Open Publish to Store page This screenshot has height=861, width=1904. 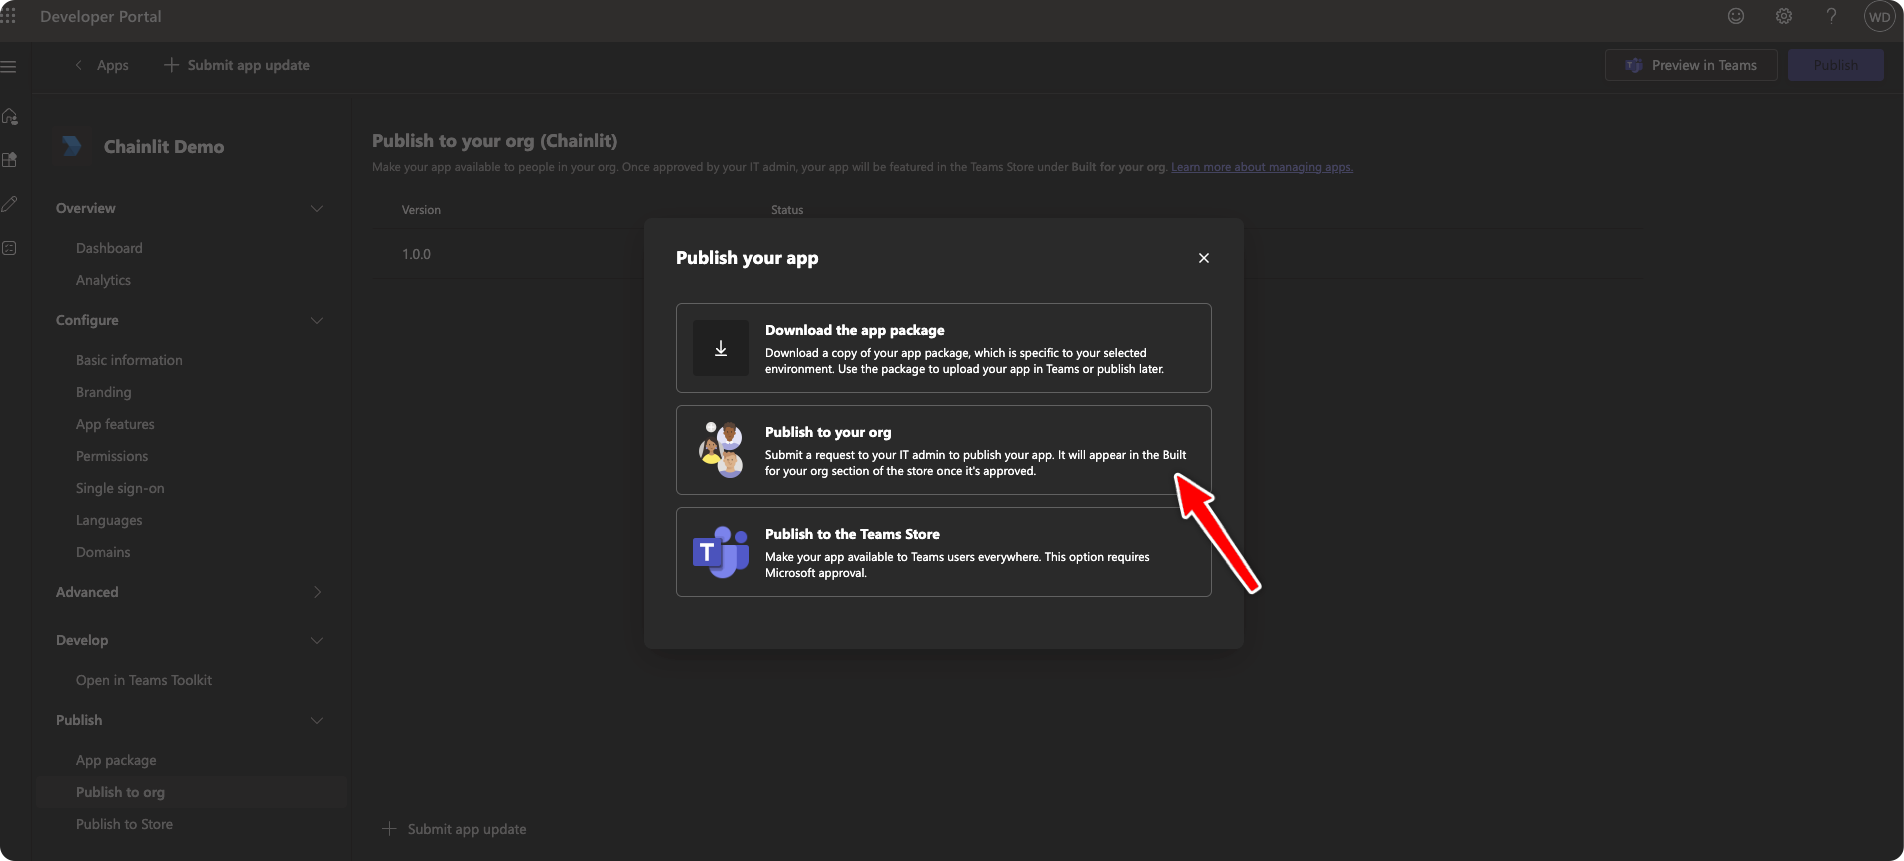(x=124, y=824)
